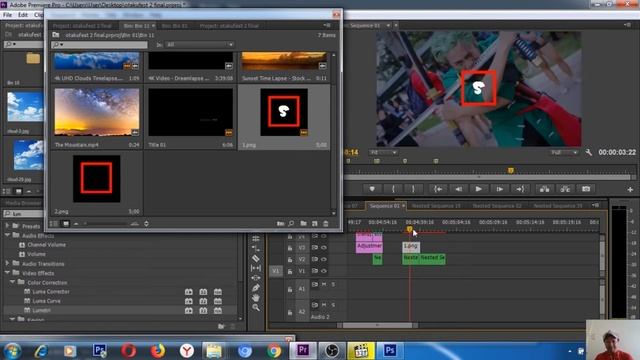Expand the Presets folder in Effects panel
This screenshot has width=640, height=360.
(7, 226)
